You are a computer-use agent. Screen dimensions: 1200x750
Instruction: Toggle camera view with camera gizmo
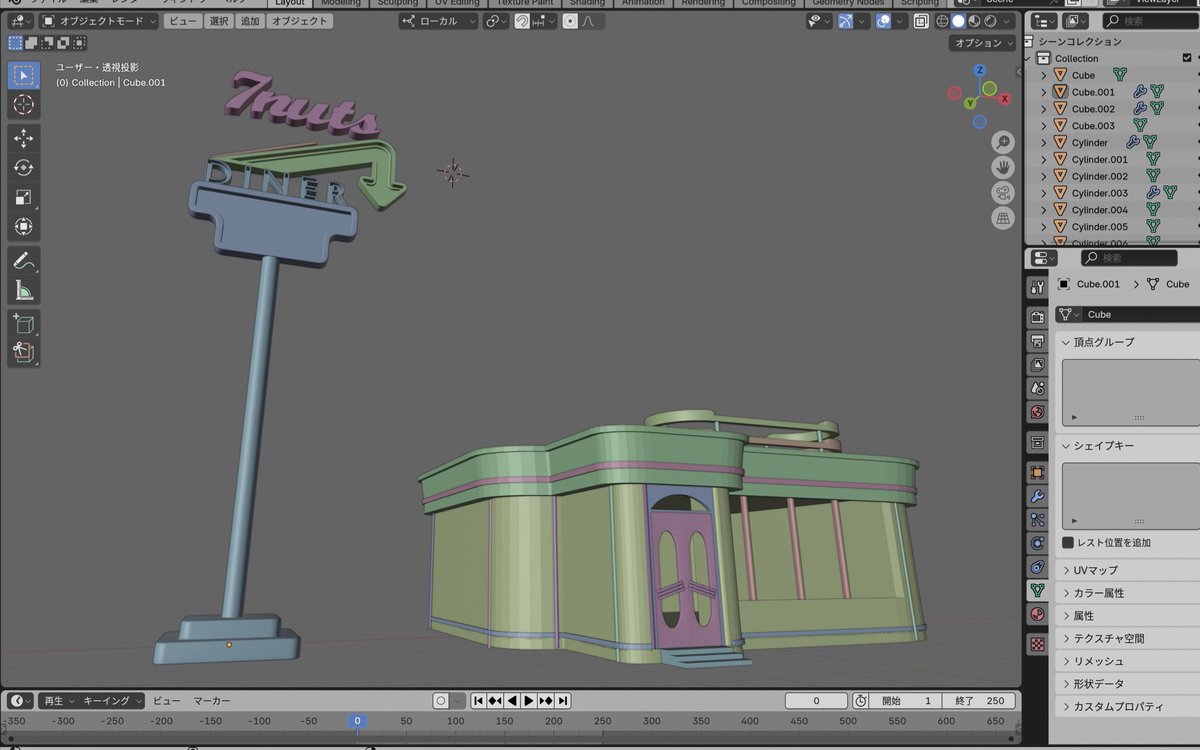pos(1002,193)
